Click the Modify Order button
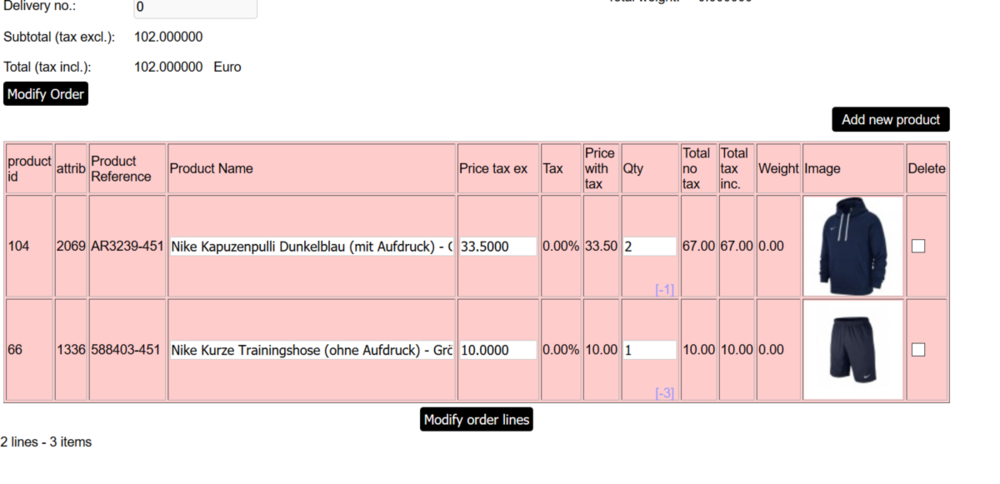Screen dimensions: 1000x484 (x=46, y=94)
